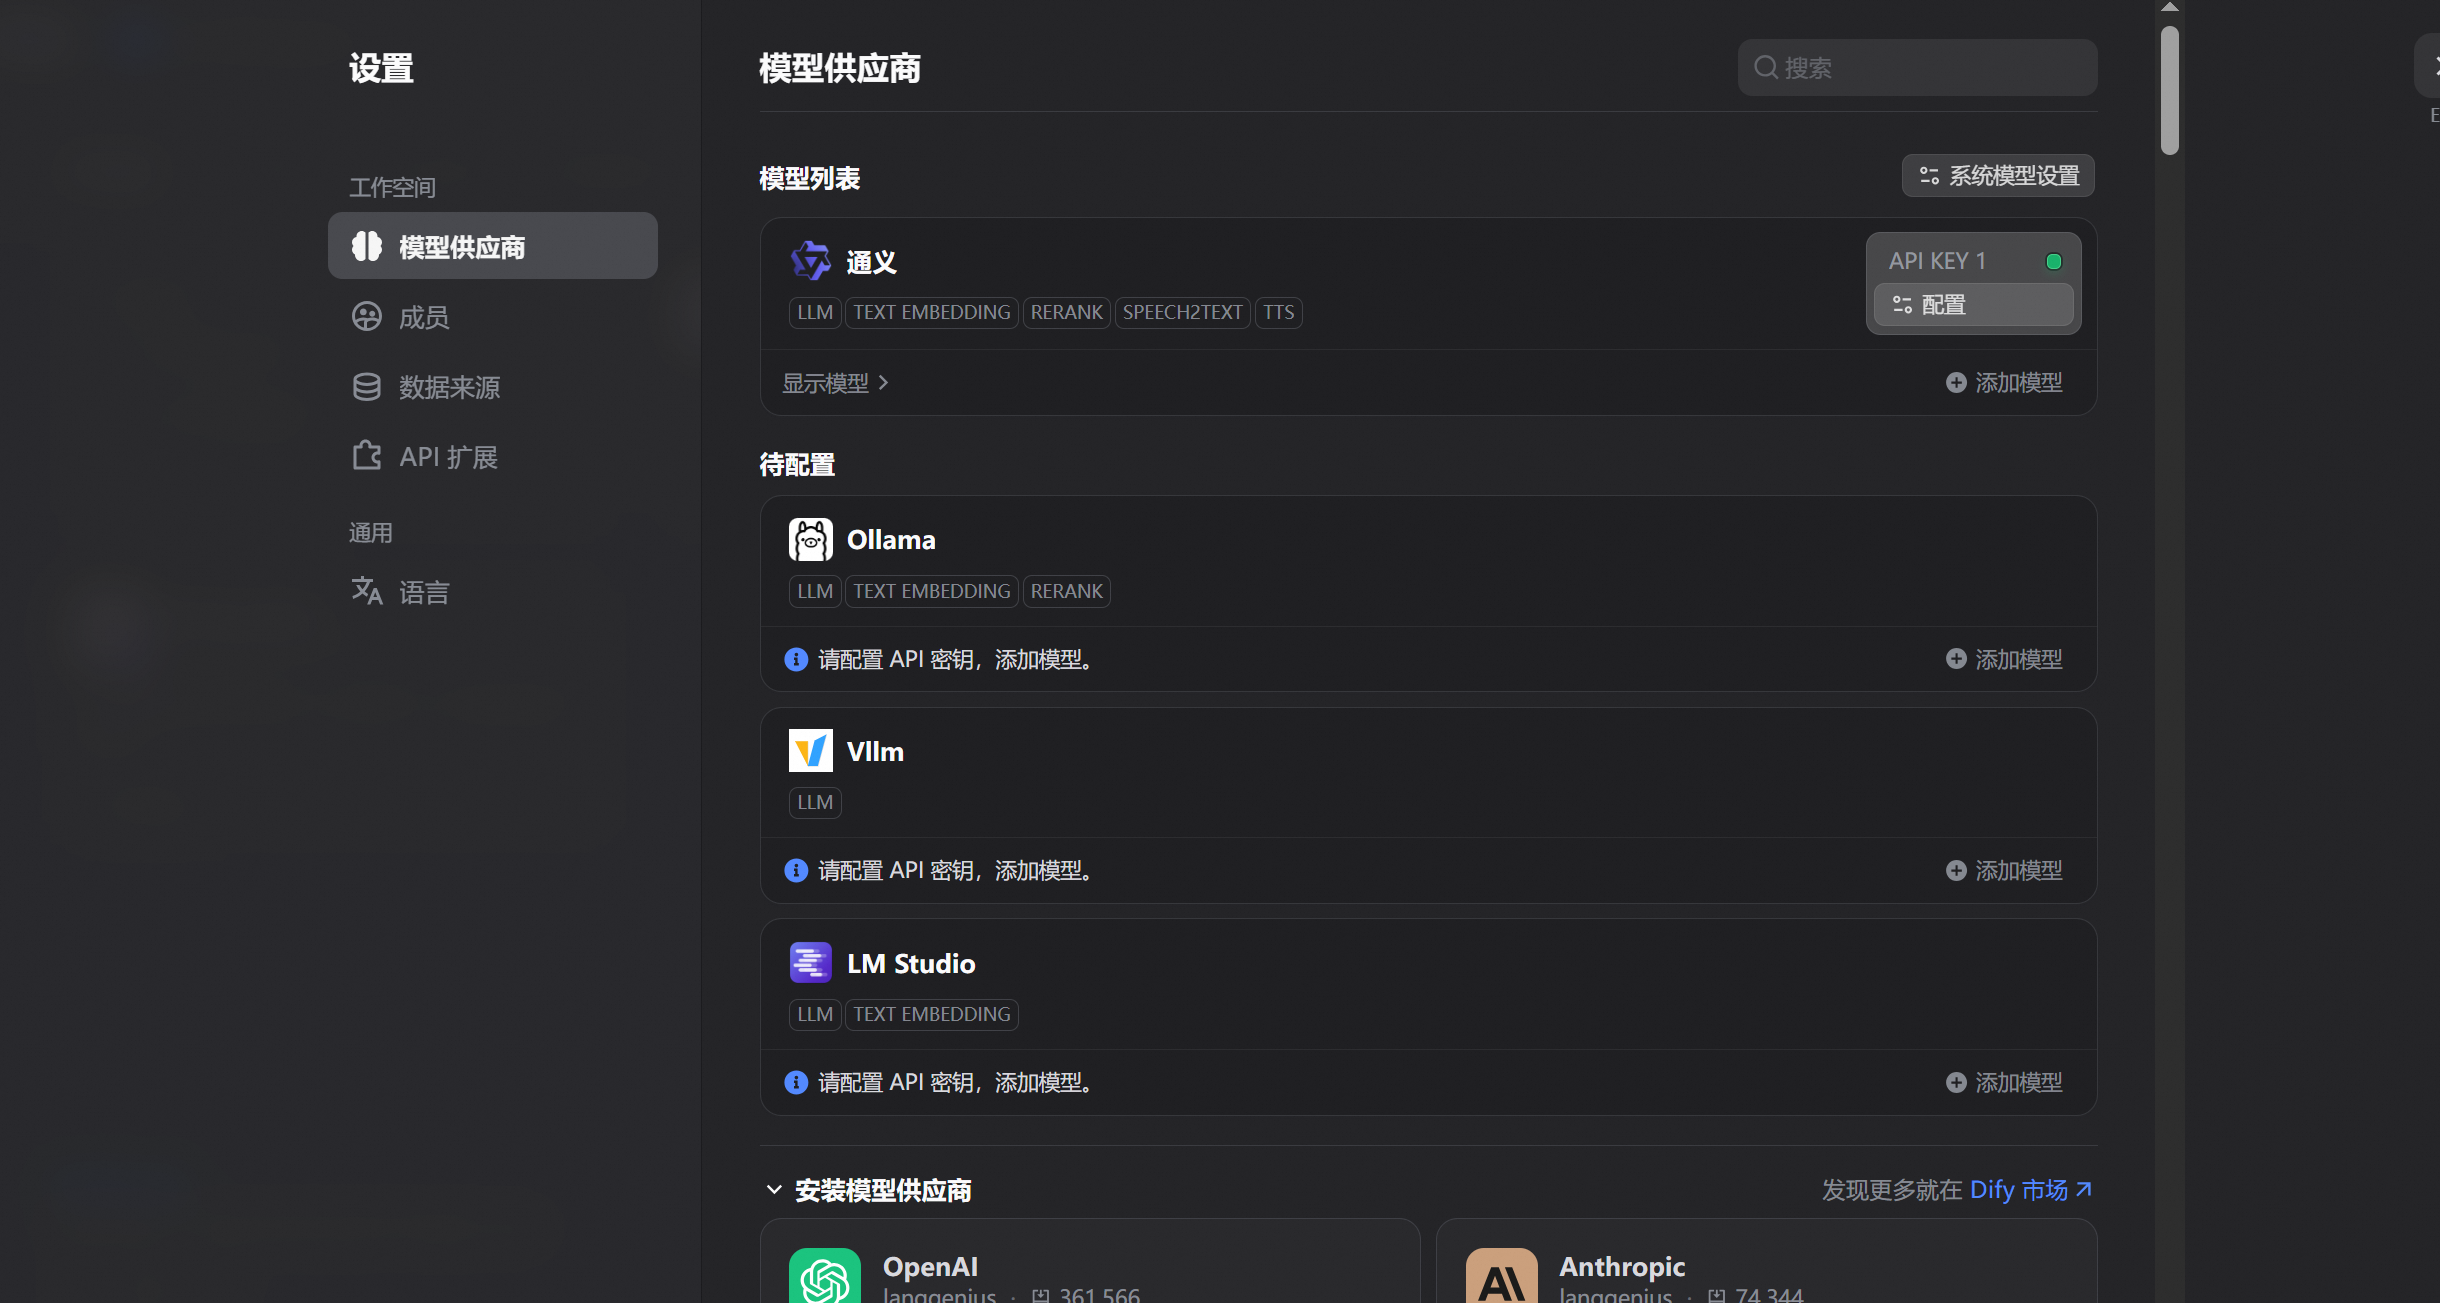
Task: Open the API 扩展 settings page
Action: (448, 457)
